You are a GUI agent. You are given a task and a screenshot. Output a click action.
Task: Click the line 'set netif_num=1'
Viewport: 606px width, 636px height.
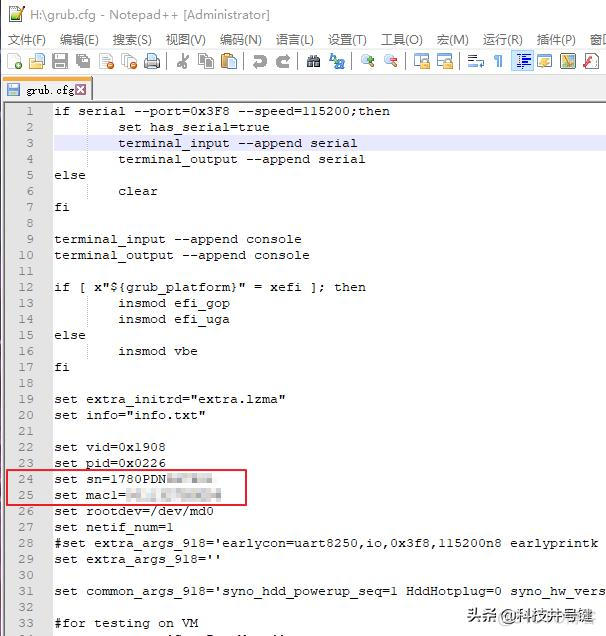click(x=114, y=527)
